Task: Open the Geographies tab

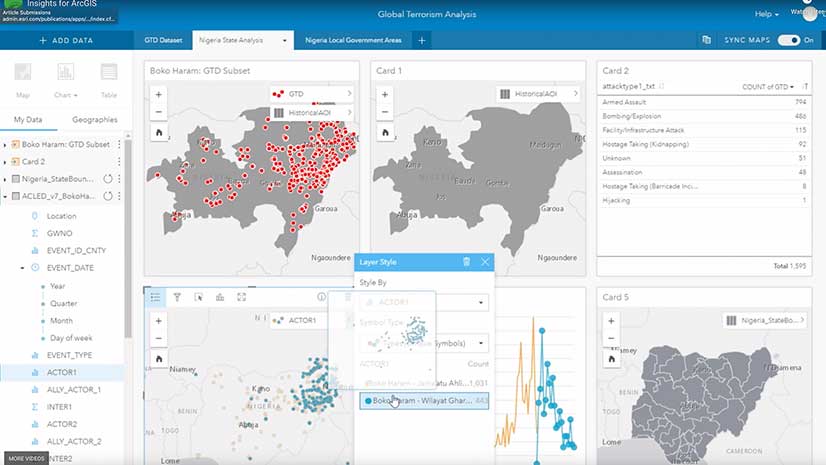Action: click(95, 120)
